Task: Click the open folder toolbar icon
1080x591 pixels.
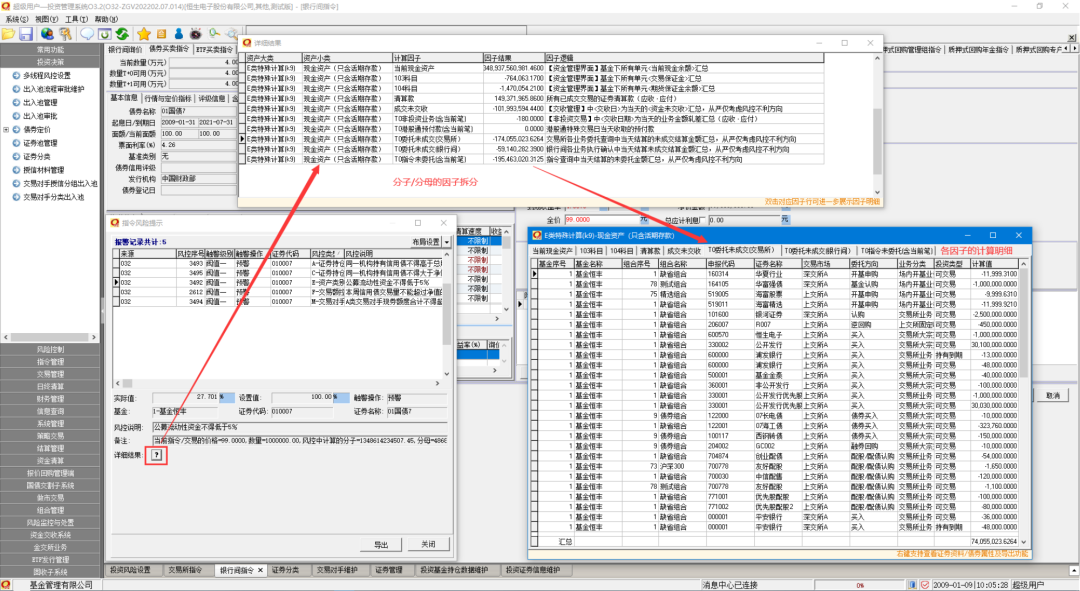Action: (8, 33)
